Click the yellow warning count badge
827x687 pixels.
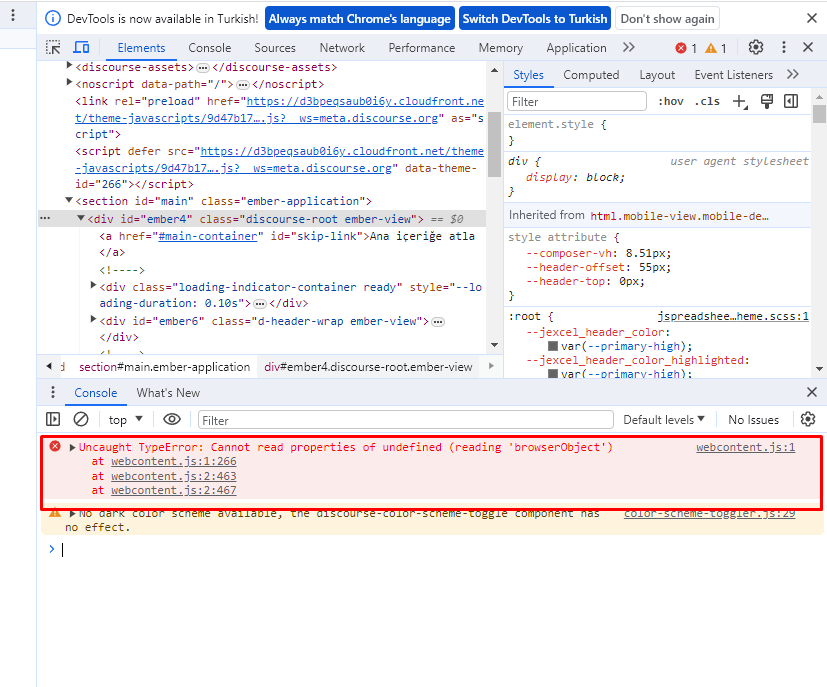coord(716,48)
